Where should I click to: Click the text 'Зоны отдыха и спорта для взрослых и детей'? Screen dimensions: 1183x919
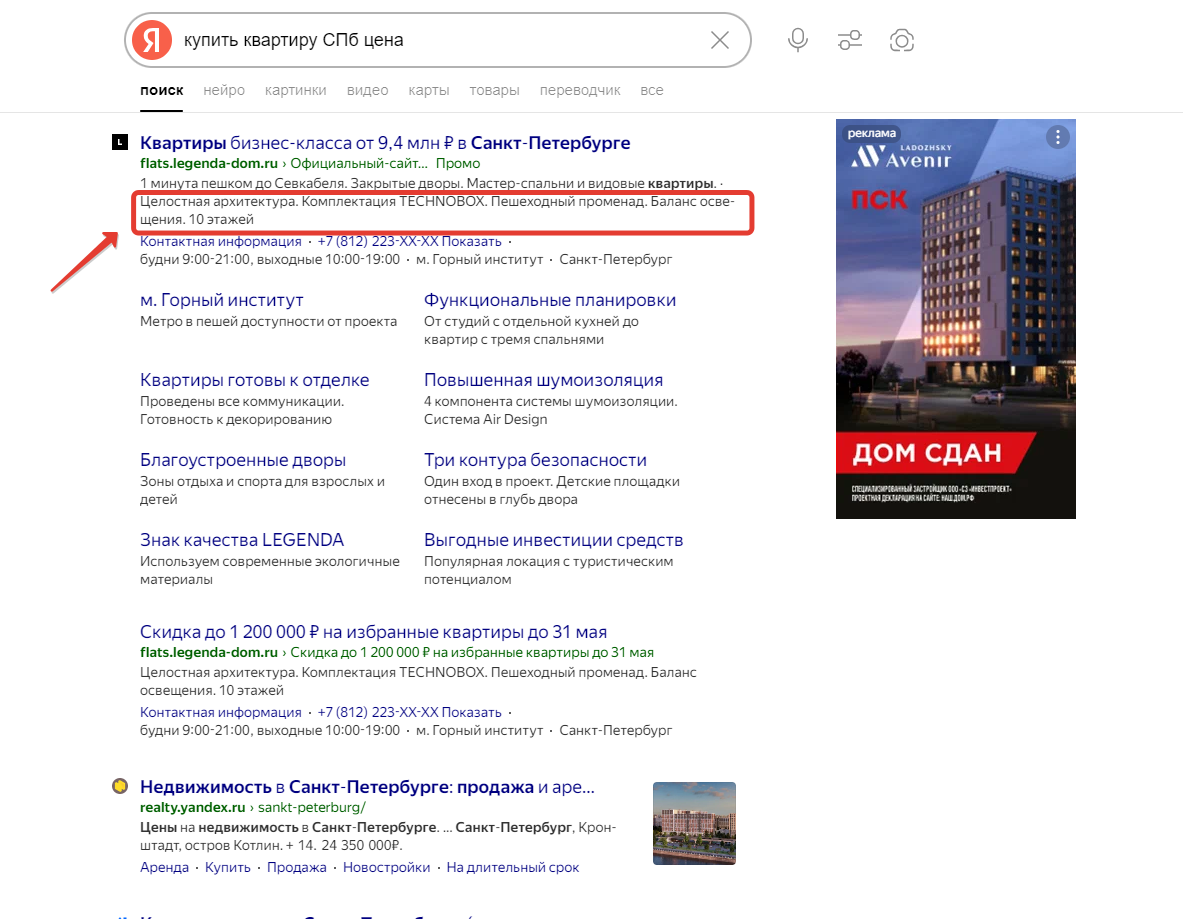pyautogui.click(x=263, y=490)
